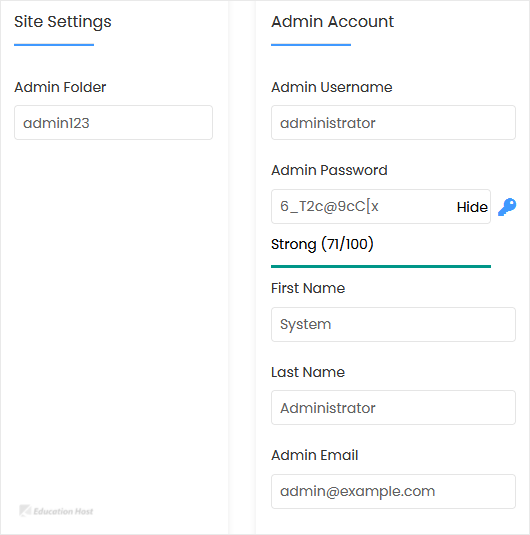This screenshot has width=530, height=535.
Task: Click the Admin Account section heading
Action: point(332,21)
